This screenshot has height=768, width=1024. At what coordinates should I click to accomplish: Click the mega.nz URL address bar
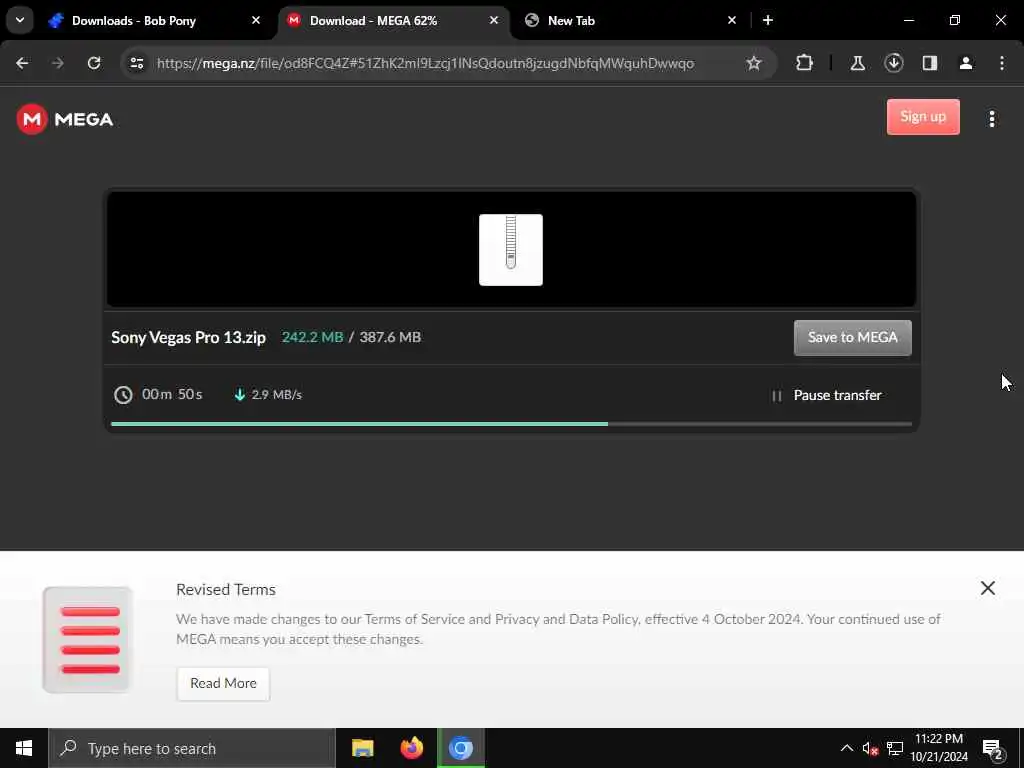(x=425, y=63)
